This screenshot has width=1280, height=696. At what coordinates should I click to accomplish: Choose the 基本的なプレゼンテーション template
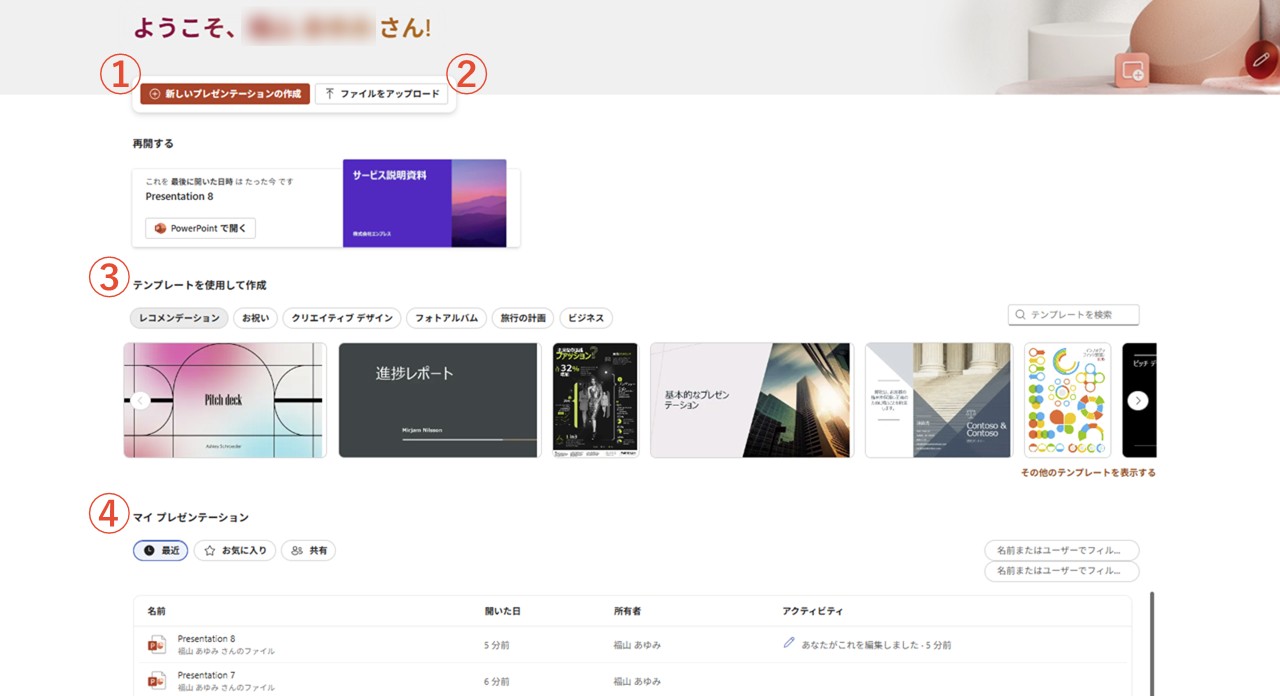pos(750,400)
